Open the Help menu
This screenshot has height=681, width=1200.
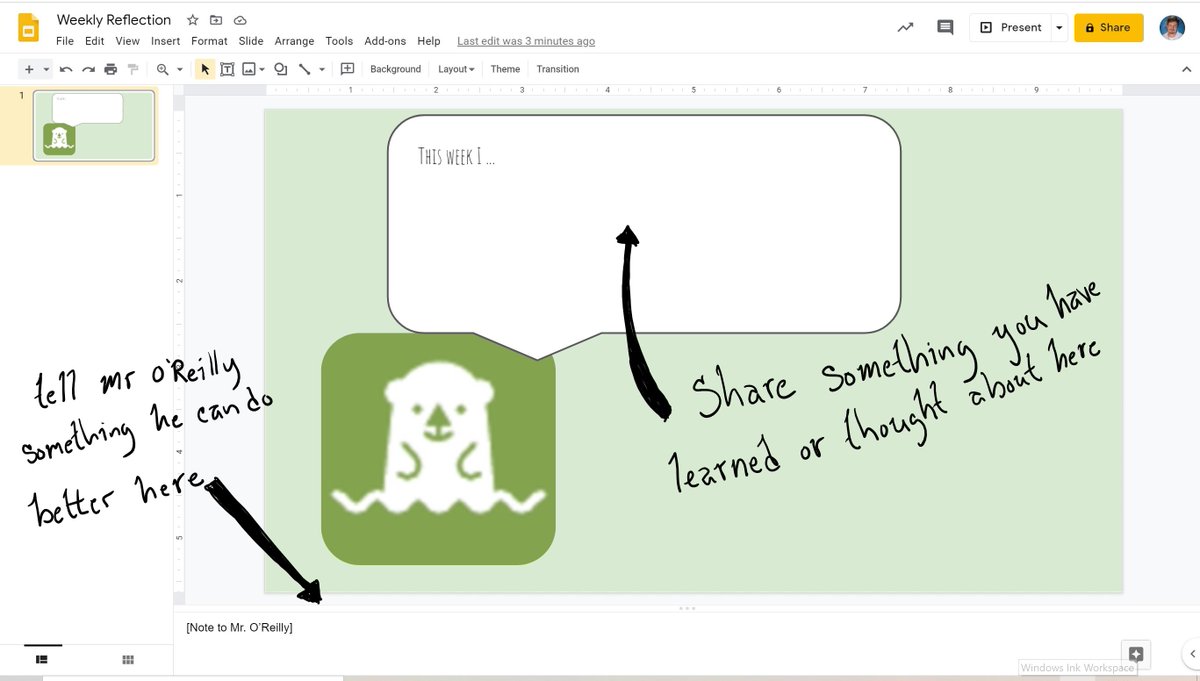tap(428, 41)
